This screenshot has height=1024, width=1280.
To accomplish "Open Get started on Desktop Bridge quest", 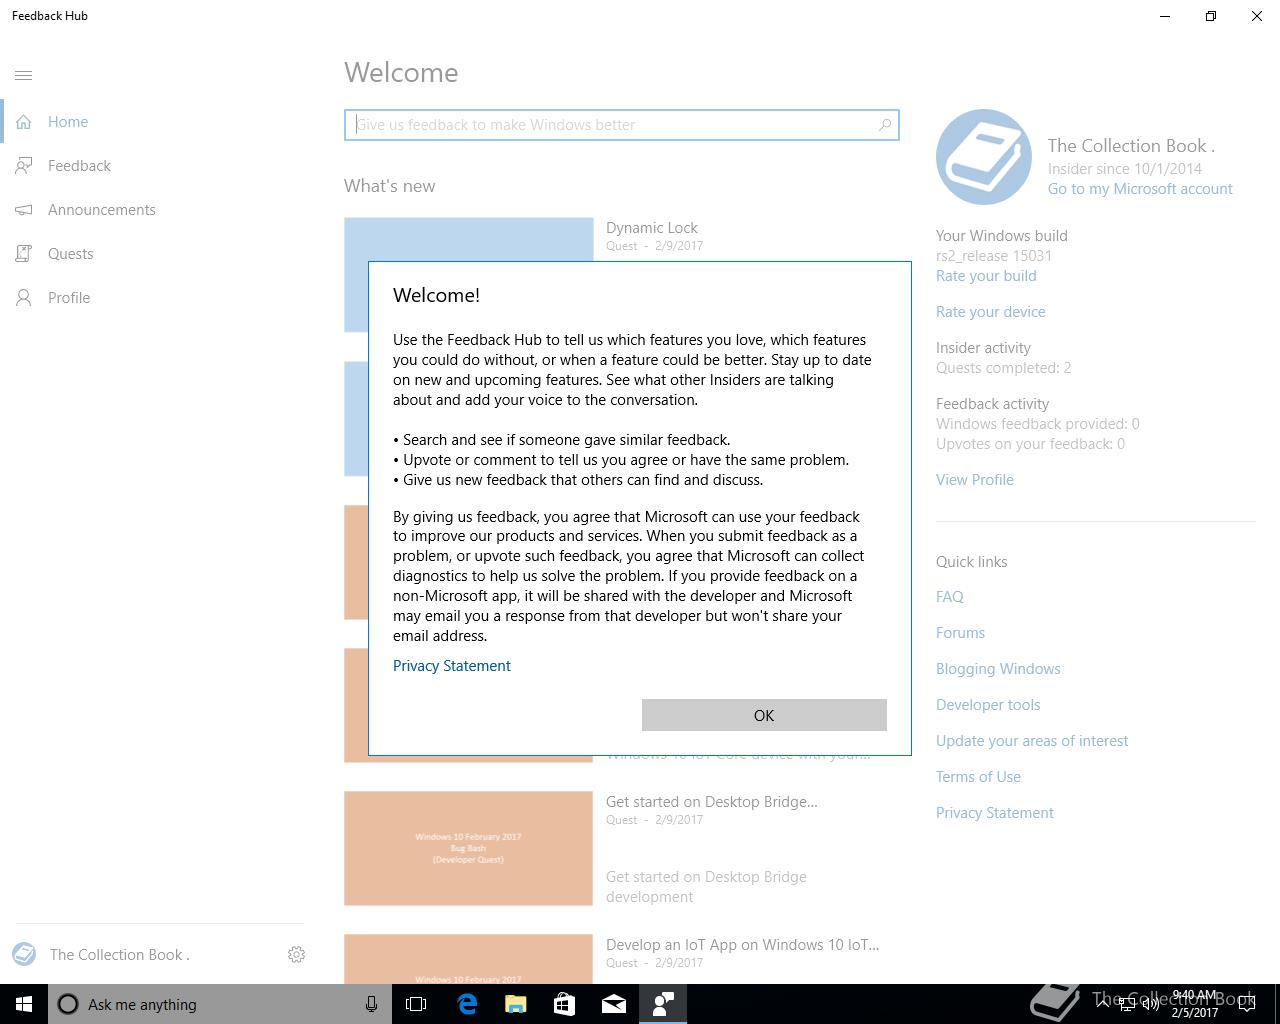I will [x=712, y=802].
